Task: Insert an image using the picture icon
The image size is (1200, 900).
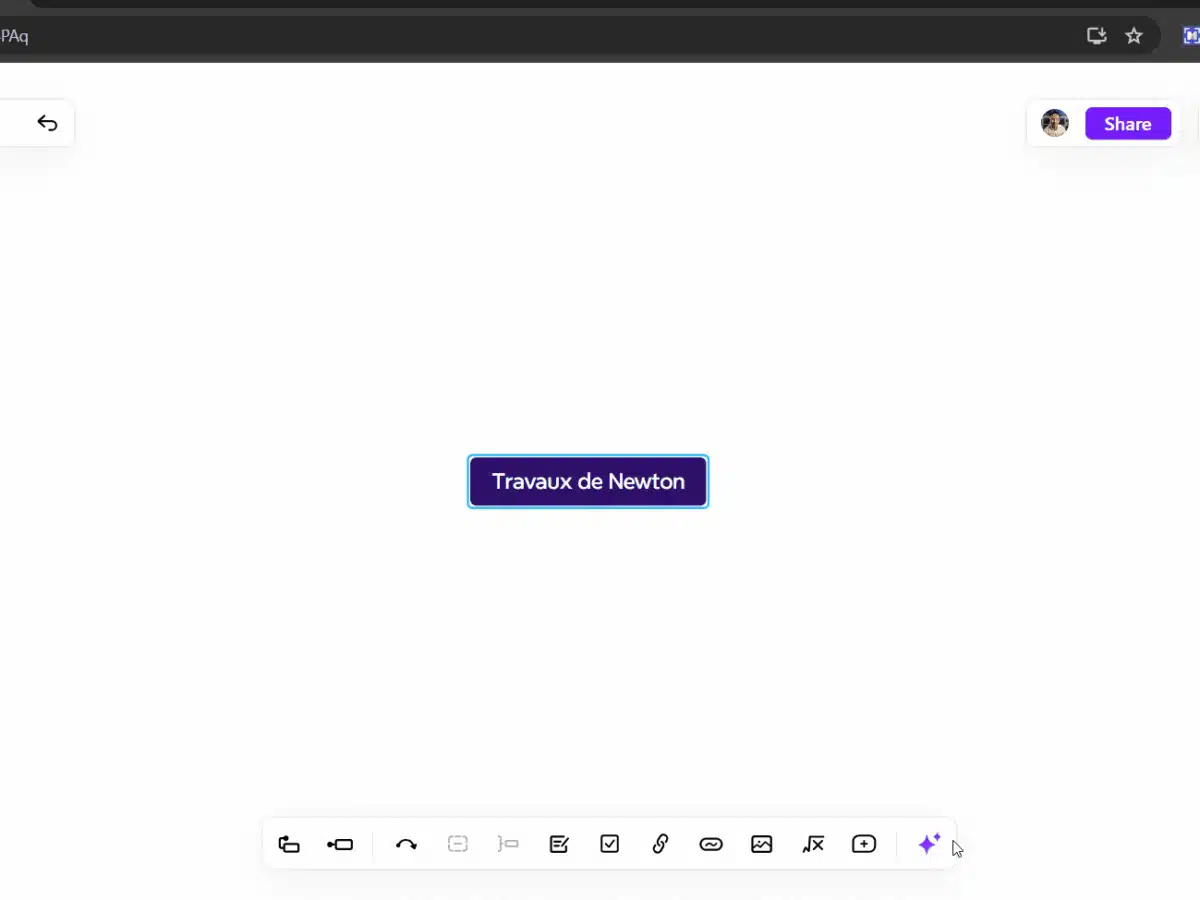Action: coord(762,844)
